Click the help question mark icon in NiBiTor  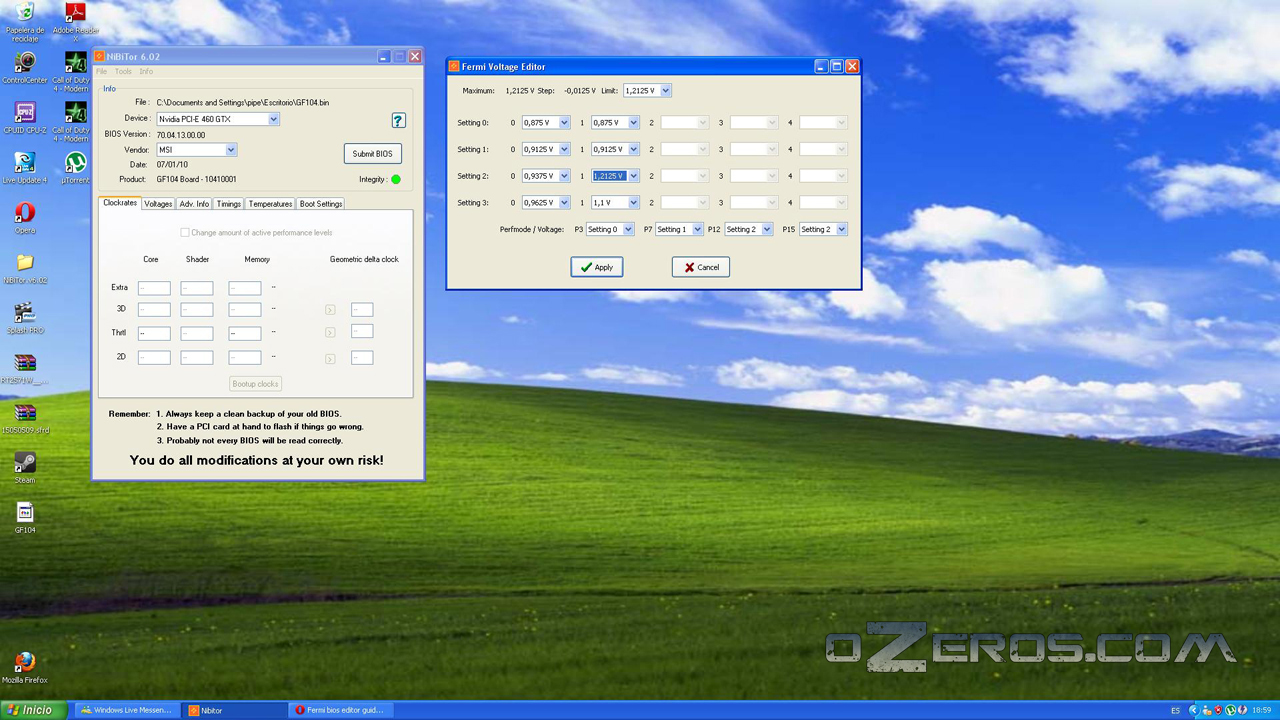point(398,120)
